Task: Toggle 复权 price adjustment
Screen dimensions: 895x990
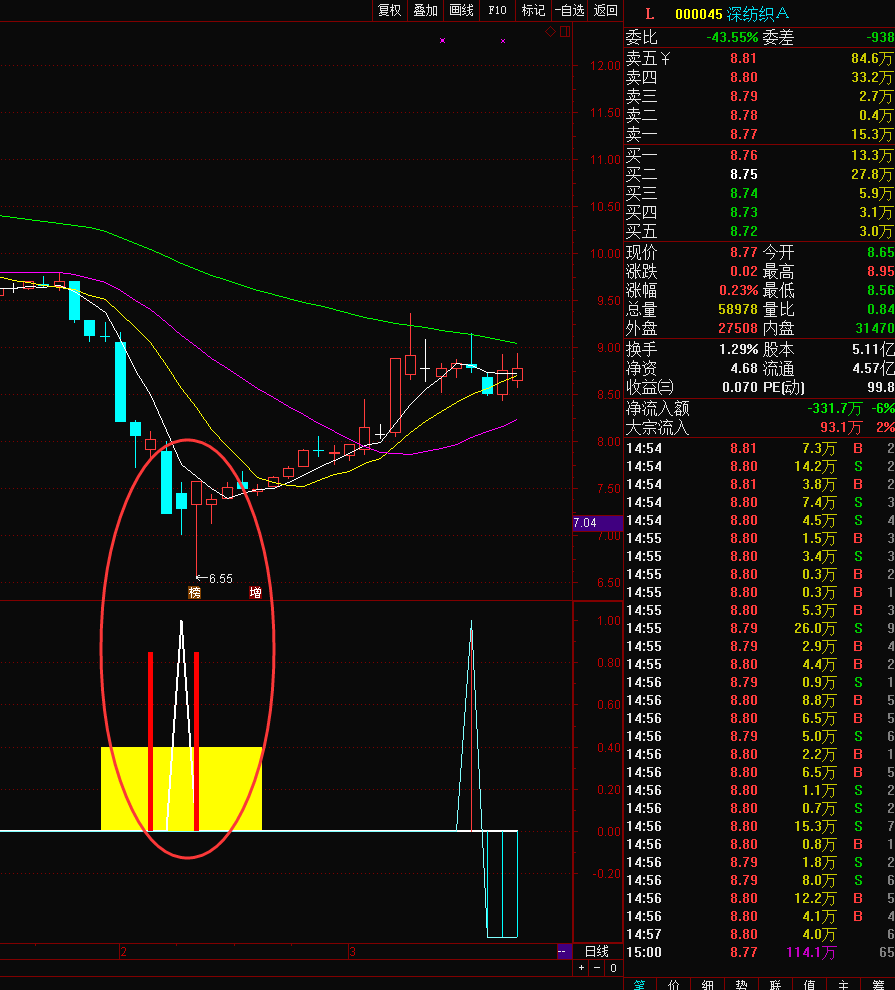Action: [389, 10]
